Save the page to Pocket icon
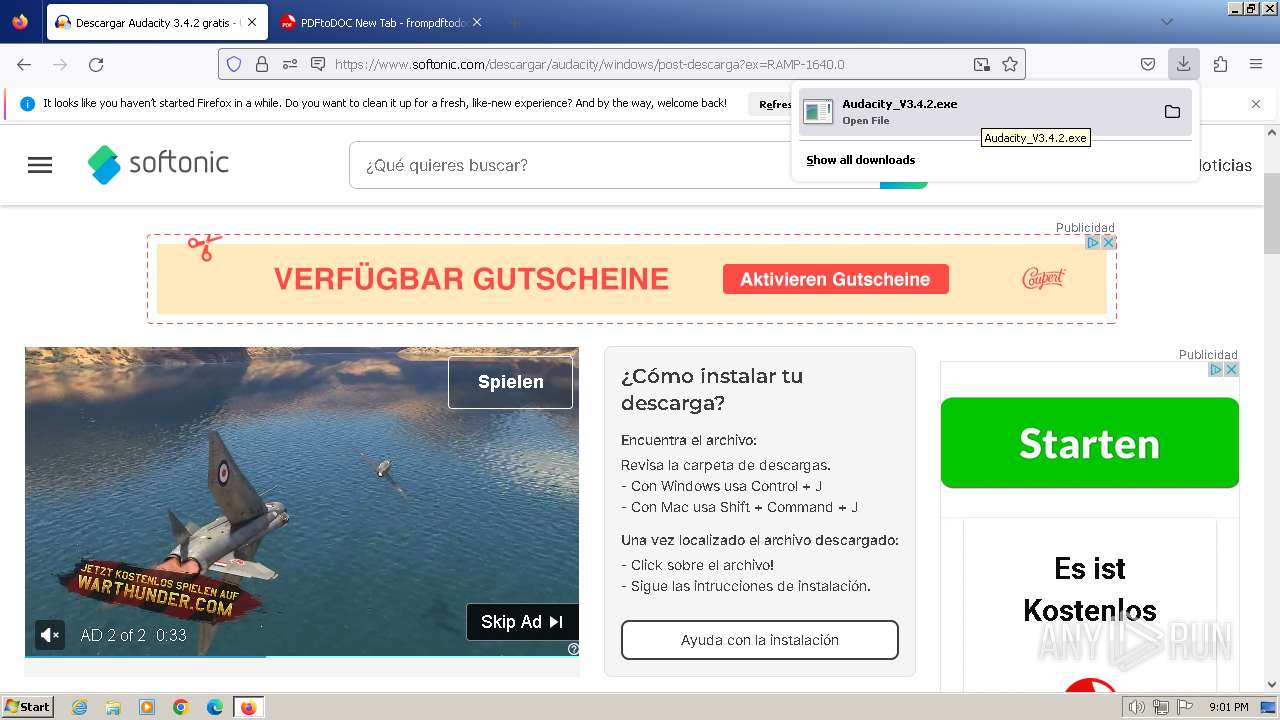Screen dimensions: 1280x720 pyautogui.click(x=1148, y=64)
